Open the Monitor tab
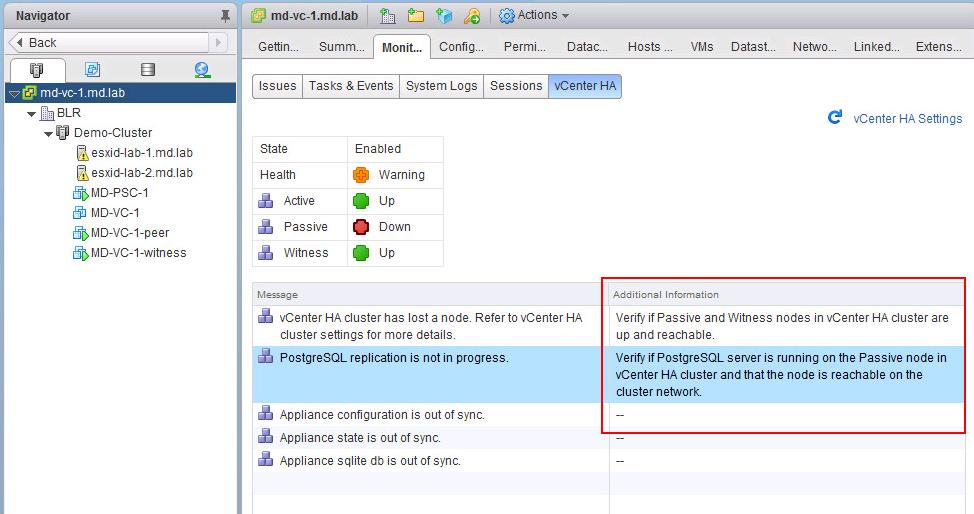The width and height of the screenshot is (974, 514). [x=402, y=47]
